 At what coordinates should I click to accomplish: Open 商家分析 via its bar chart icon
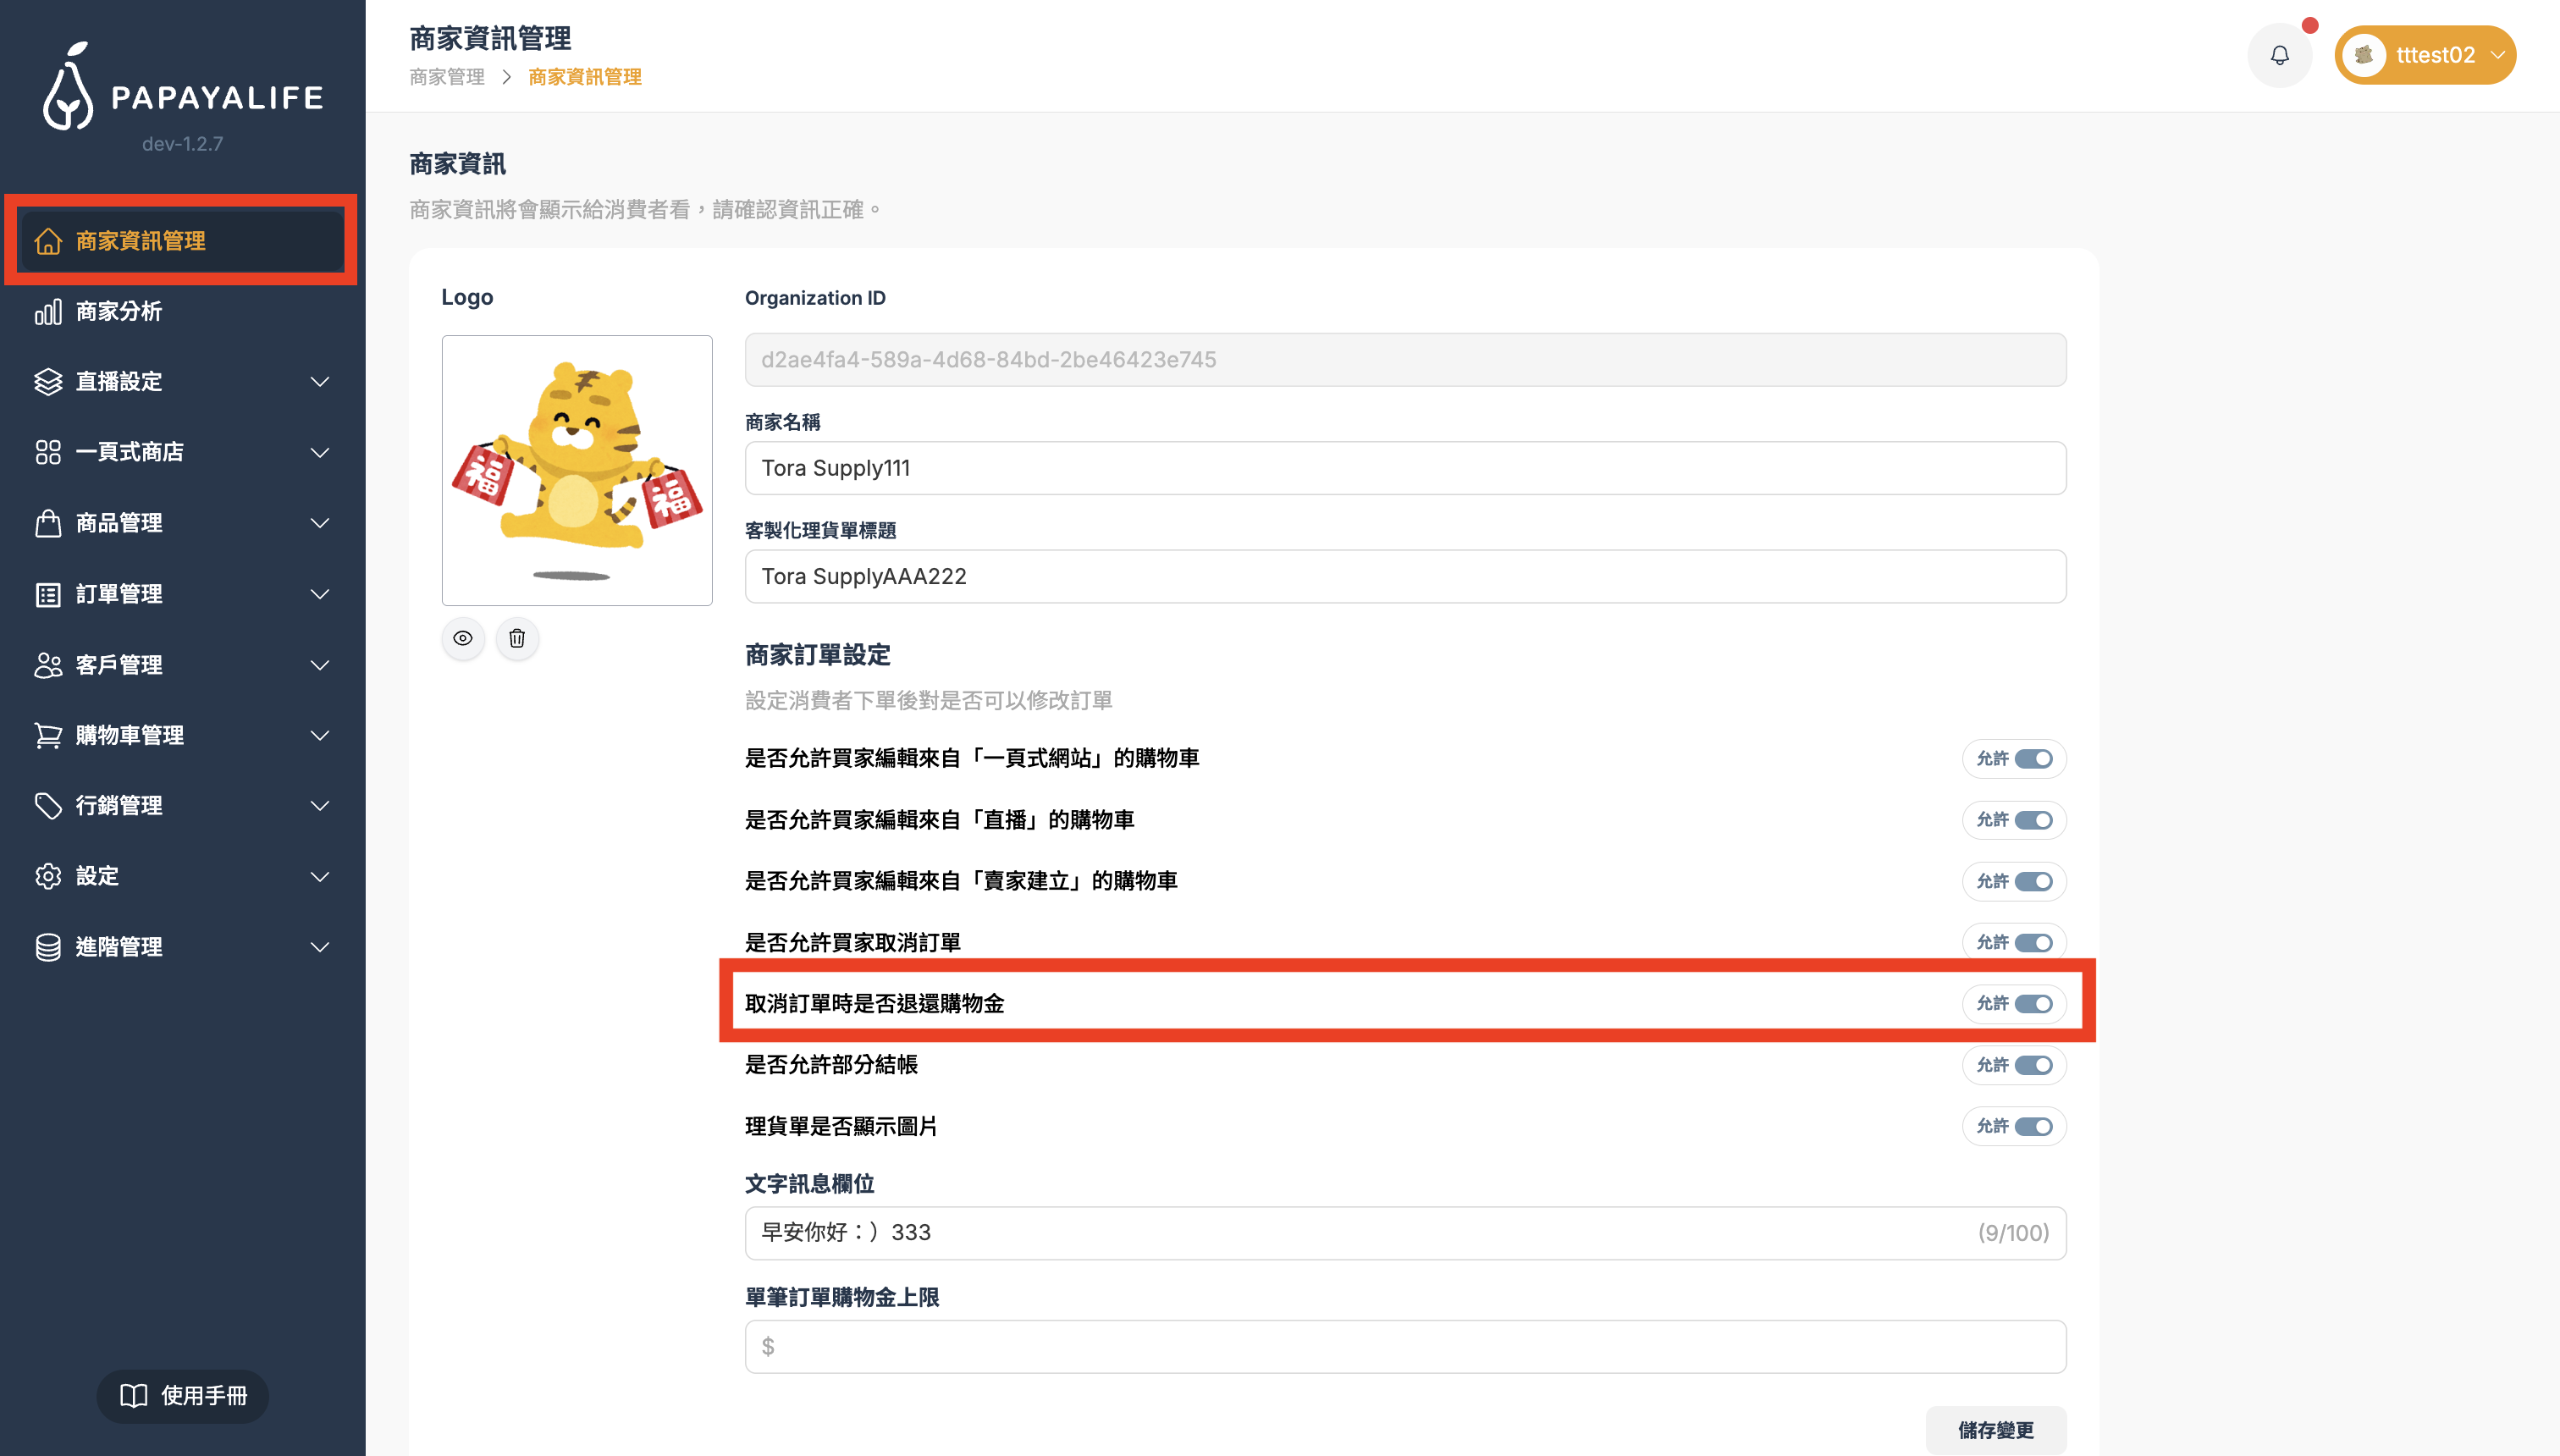[48, 311]
